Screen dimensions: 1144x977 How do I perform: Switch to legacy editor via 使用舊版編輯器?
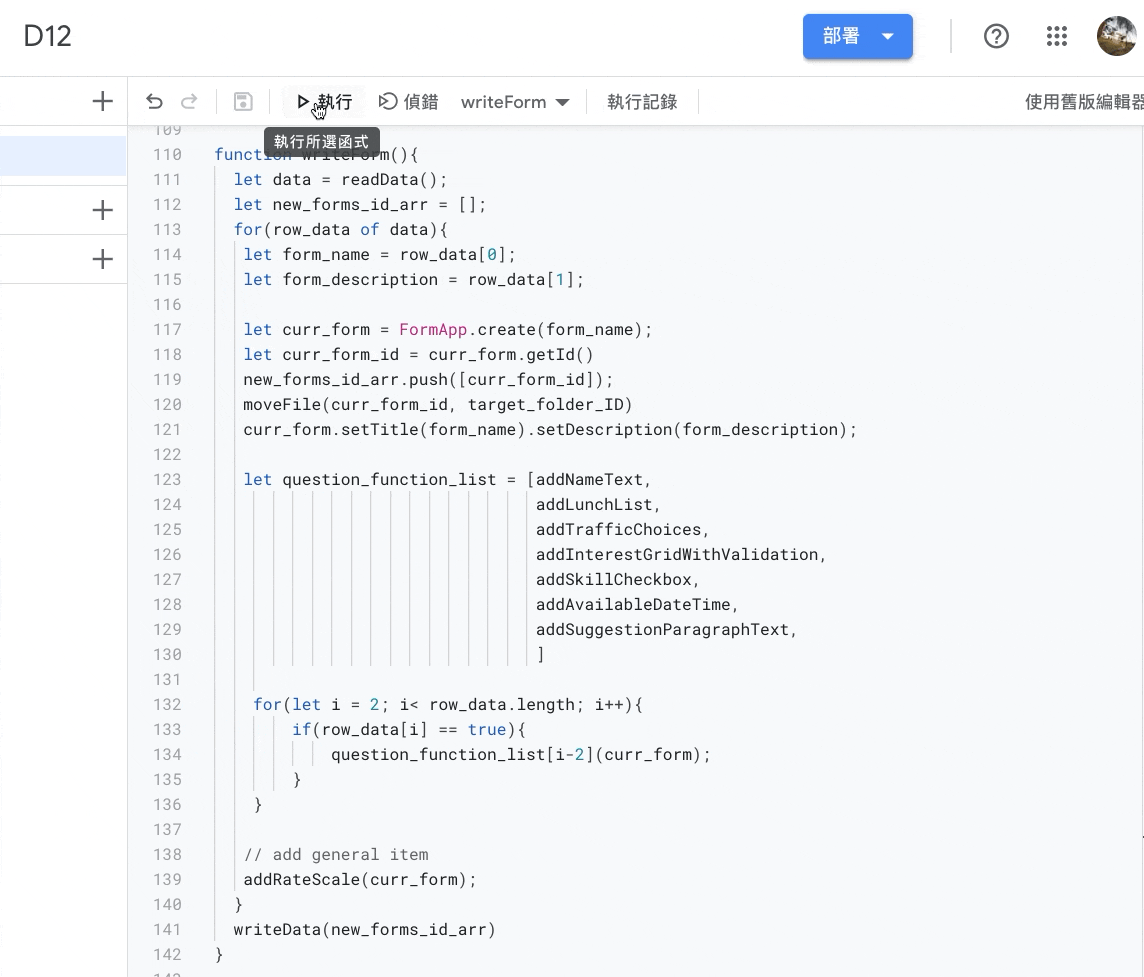1084,101
